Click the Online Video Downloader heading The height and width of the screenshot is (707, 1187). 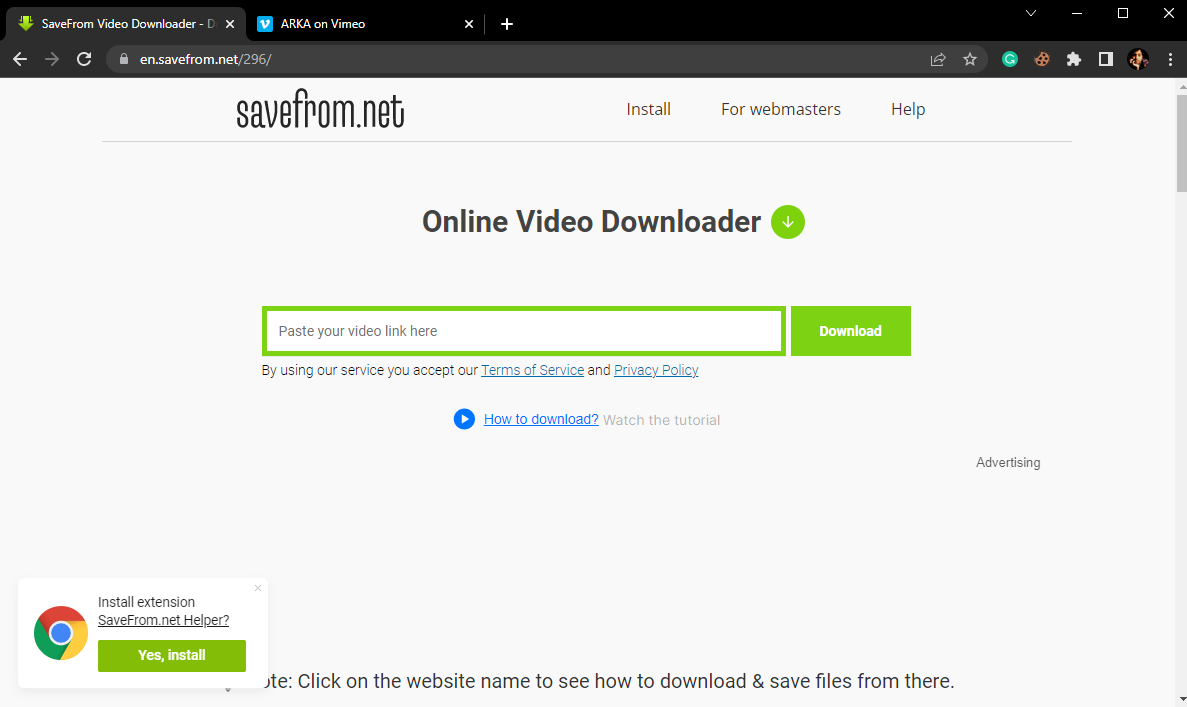click(x=591, y=222)
